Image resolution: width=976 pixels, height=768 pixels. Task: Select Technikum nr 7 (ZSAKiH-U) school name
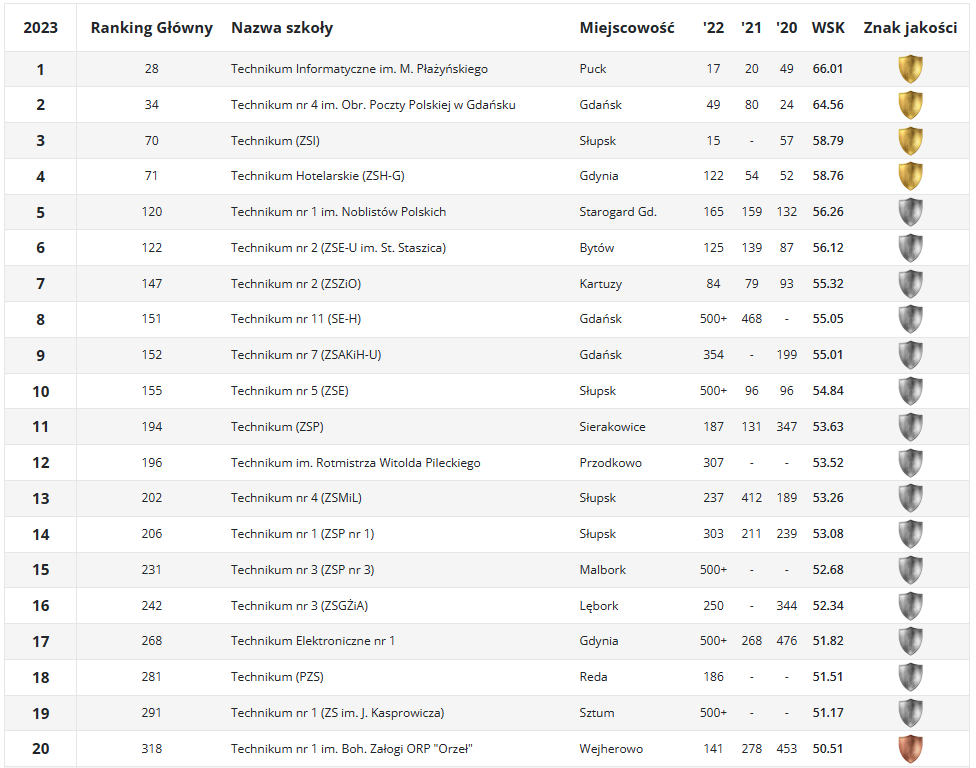(306, 355)
